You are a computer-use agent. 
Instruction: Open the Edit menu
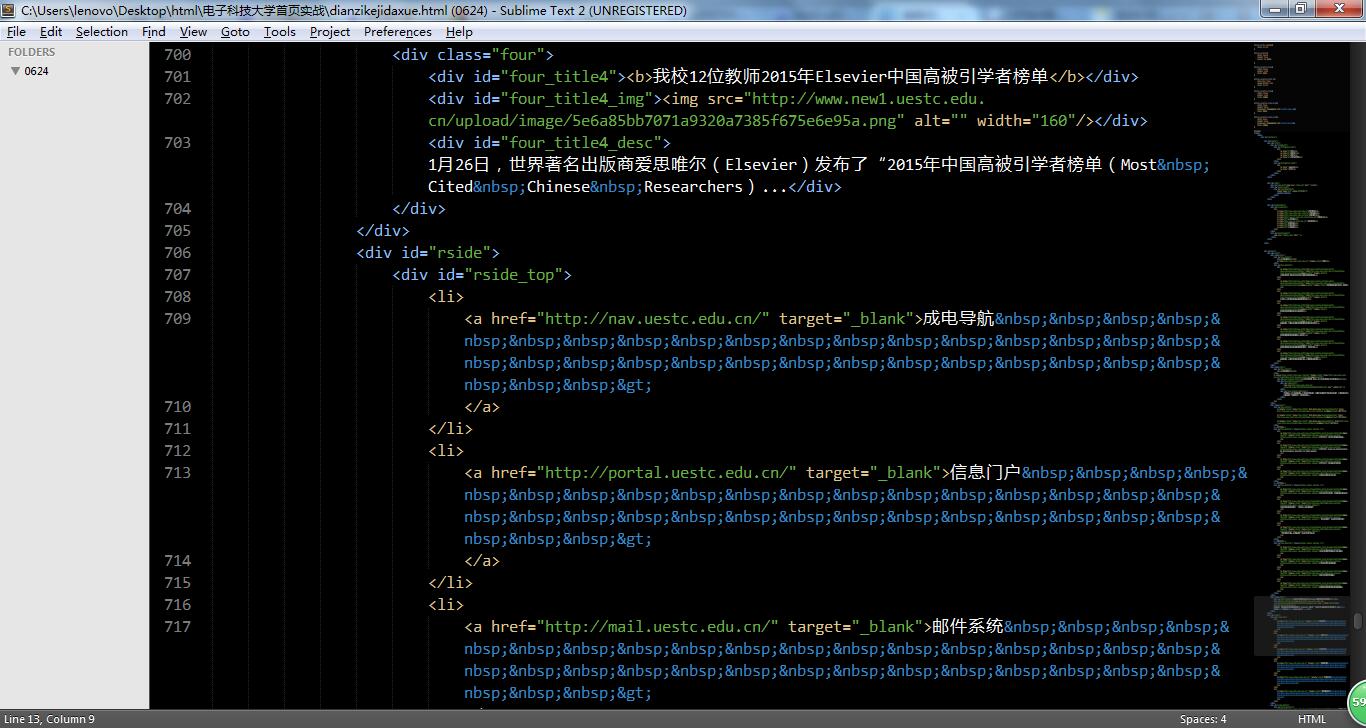[51, 31]
